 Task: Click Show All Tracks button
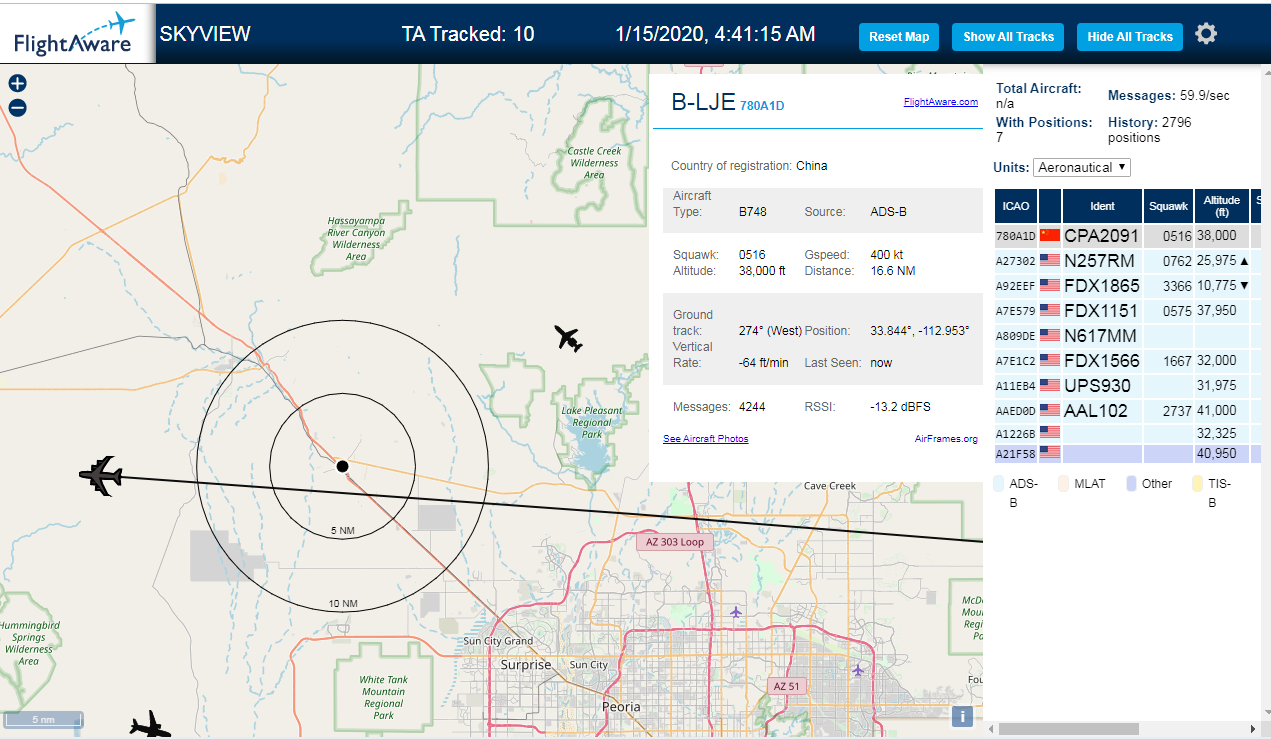[1008, 37]
